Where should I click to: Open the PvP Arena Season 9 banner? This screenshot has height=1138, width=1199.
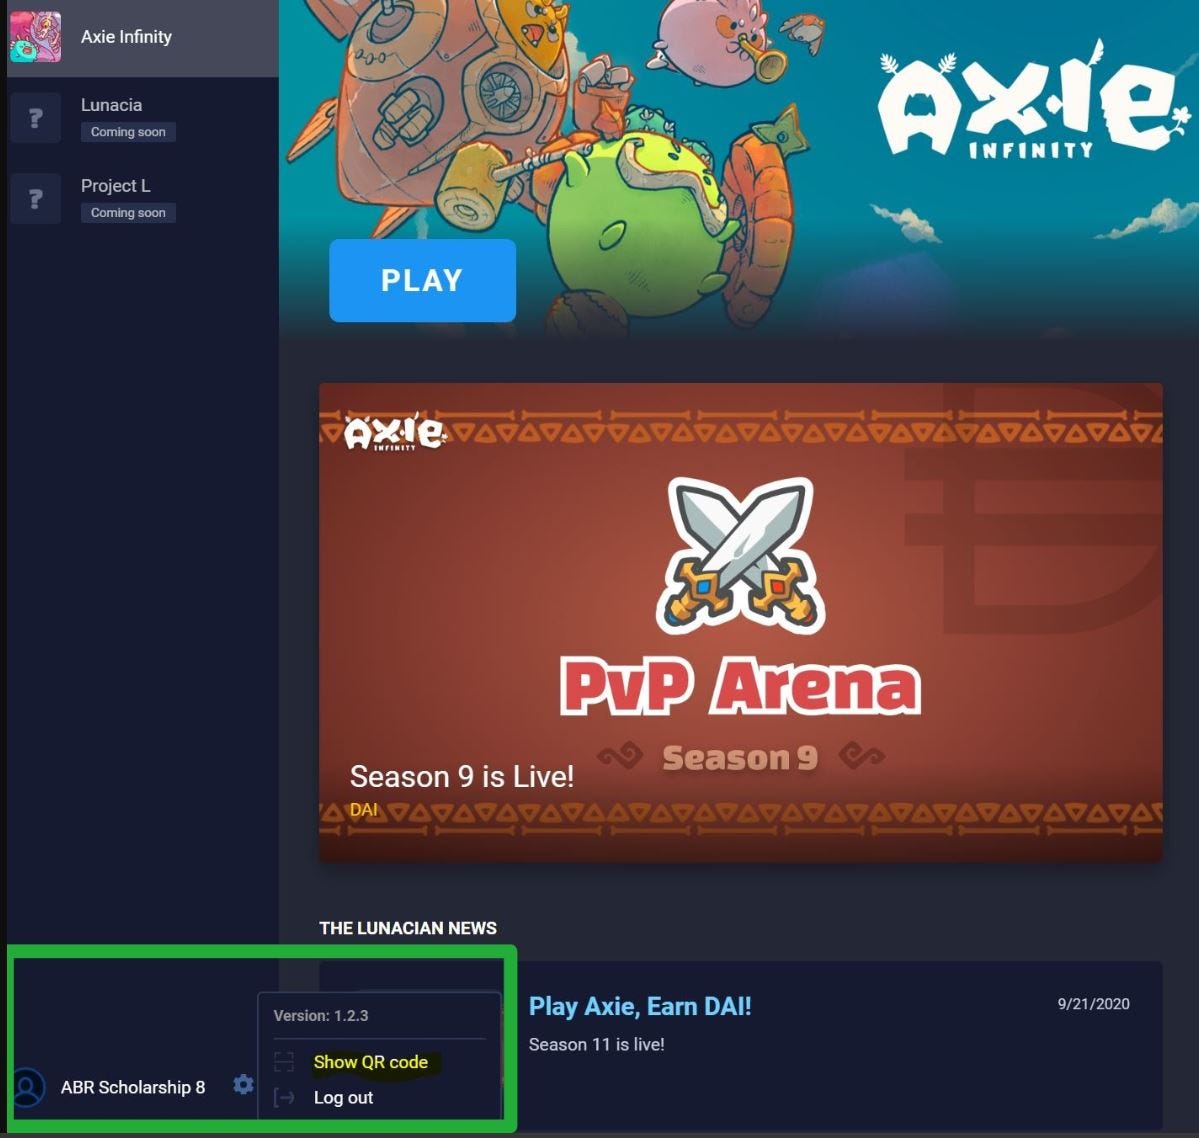pyautogui.click(x=740, y=623)
